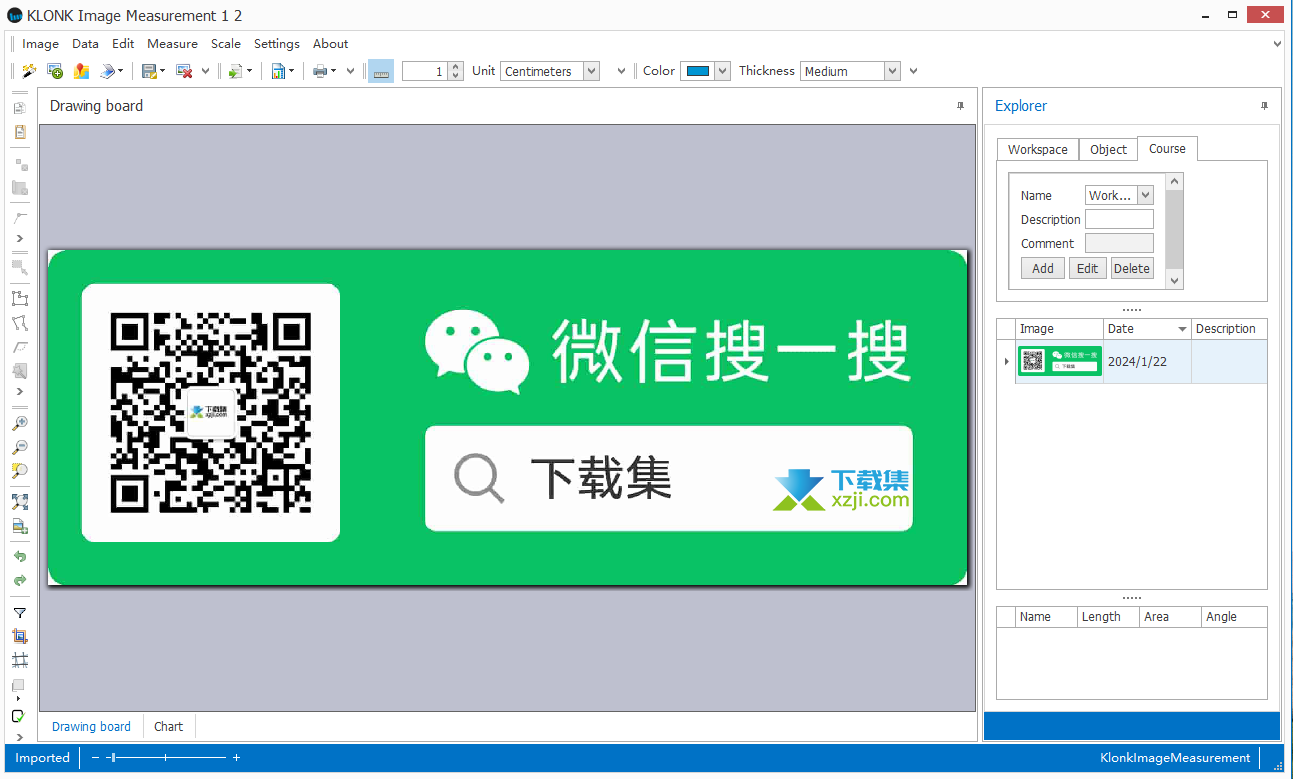Image resolution: width=1293 pixels, height=779 pixels.
Task: Click the Delete button
Action: [x=1132, y=268]
